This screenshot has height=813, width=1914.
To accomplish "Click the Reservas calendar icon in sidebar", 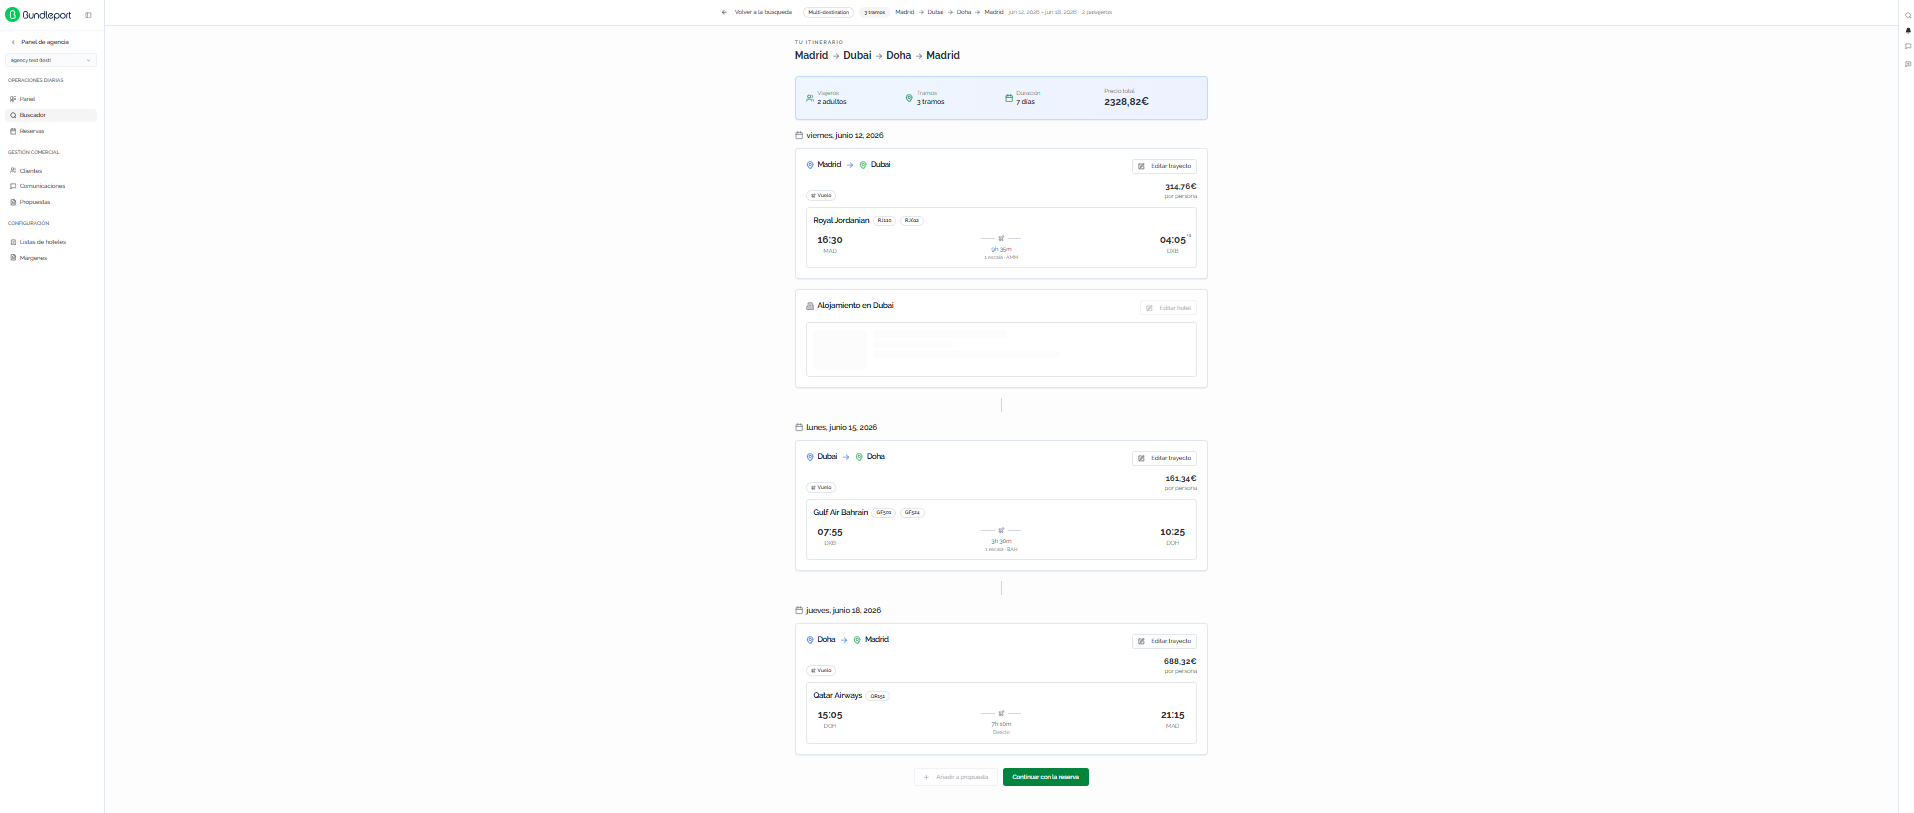I will coord(13,131).
